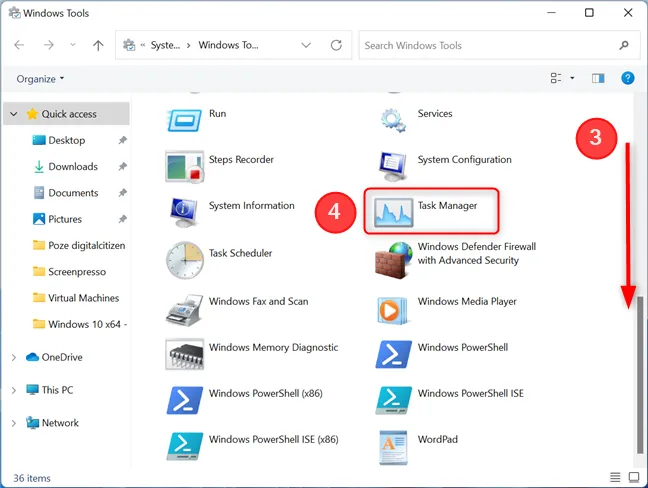Click the Refresh button in address bar
The image size is (648, 488).
tap(336, 45)
